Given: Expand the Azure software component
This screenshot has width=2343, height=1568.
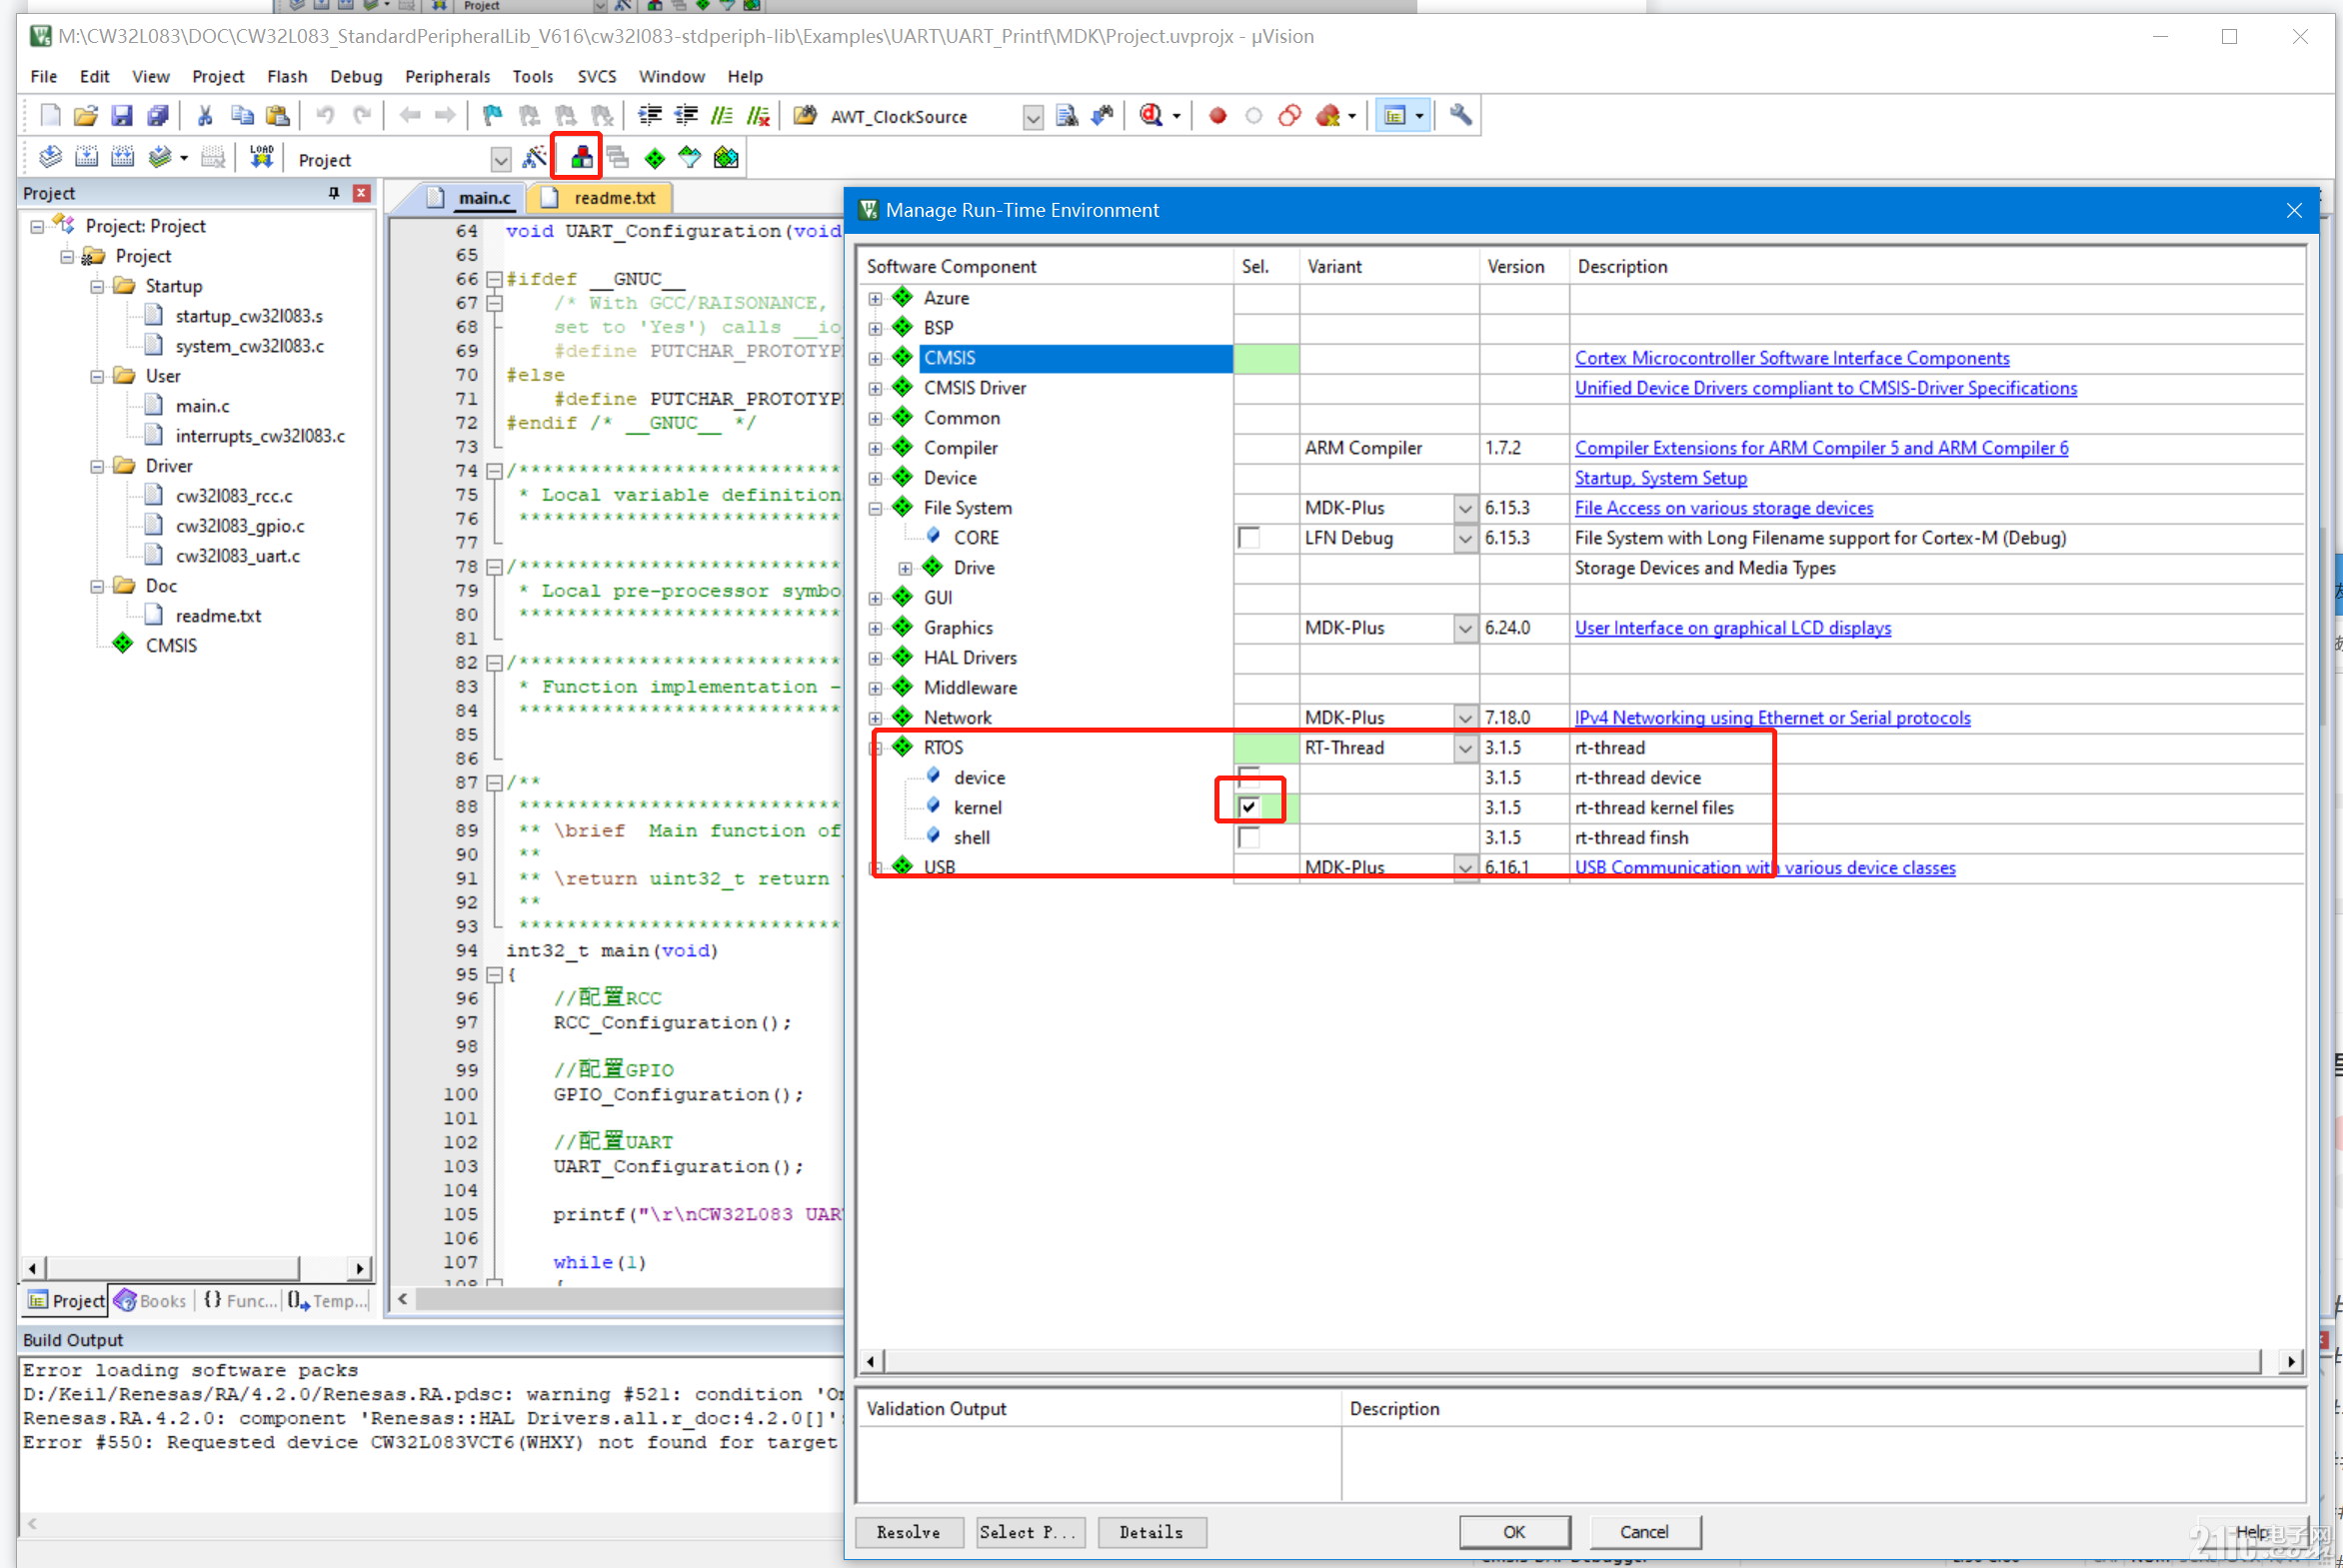Looking at the screenshot, I should point(876,298).
